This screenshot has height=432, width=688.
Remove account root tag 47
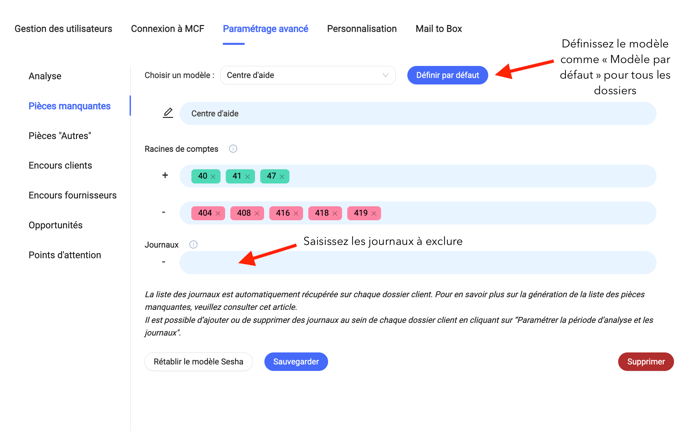click(x=282, y=177)
